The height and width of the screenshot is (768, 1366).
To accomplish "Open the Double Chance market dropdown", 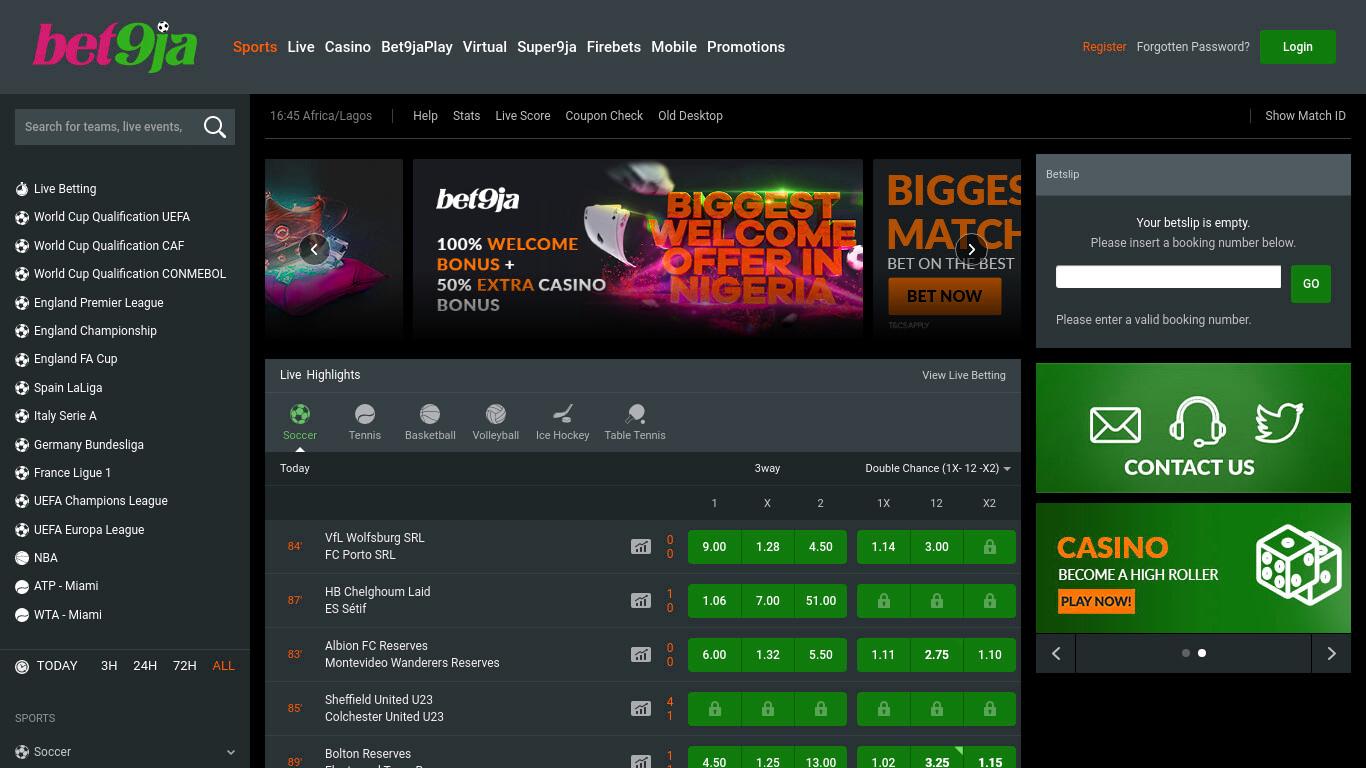I will tap(938, 468).
